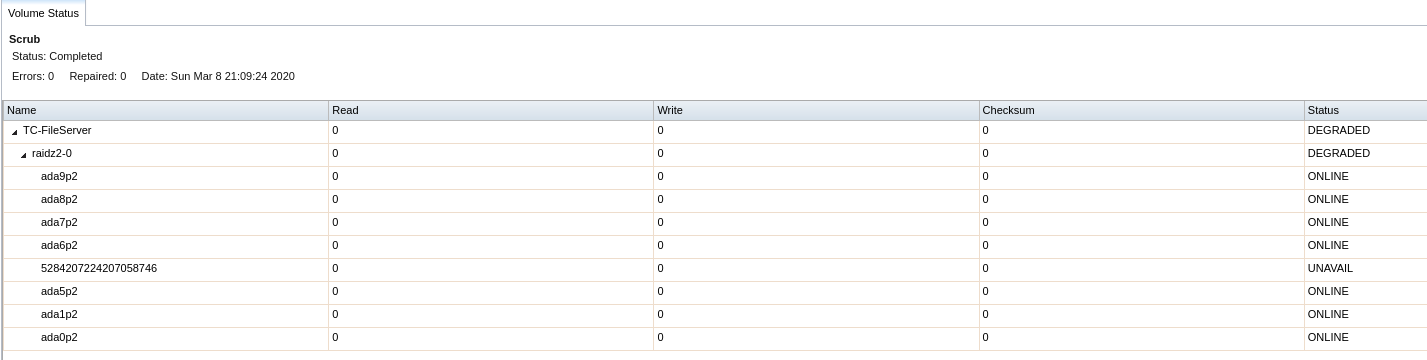Select the ada8p2 disk row

[x=714, y=200]
